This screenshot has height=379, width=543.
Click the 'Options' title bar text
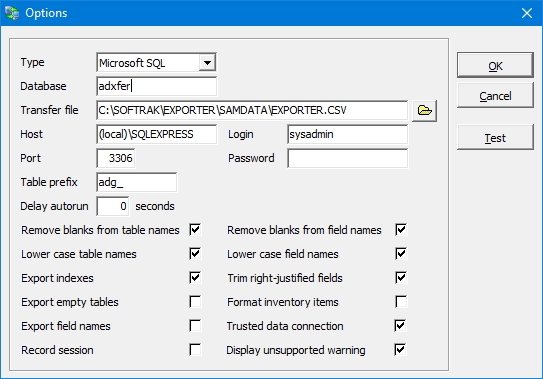point(46,13)
